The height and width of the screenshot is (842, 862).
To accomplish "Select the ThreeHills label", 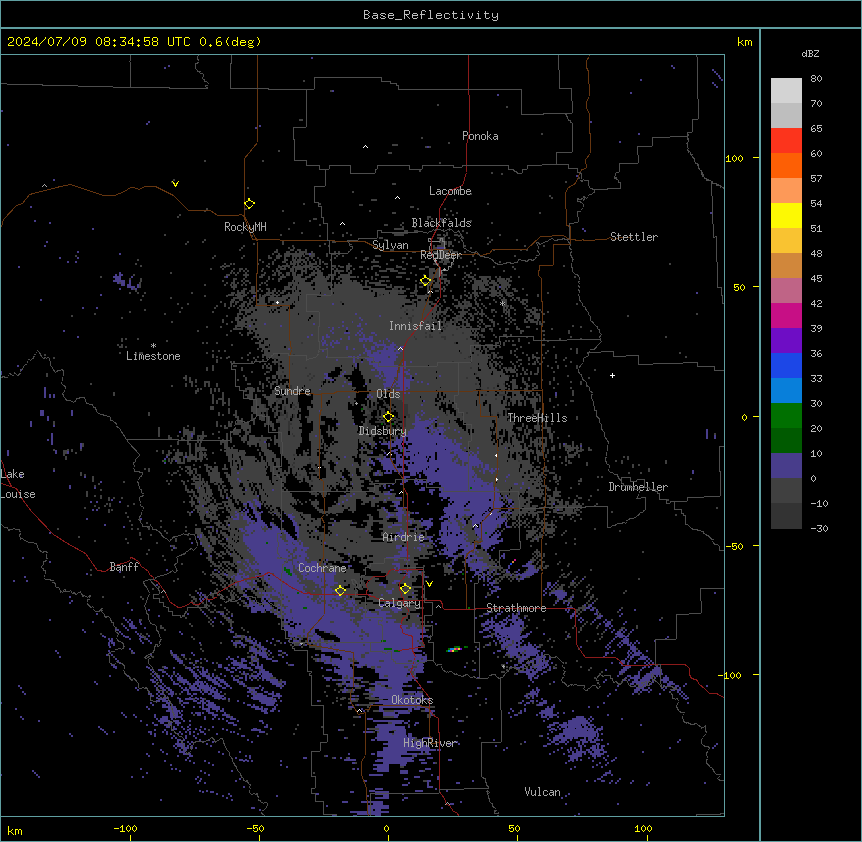I will point(537,418).
